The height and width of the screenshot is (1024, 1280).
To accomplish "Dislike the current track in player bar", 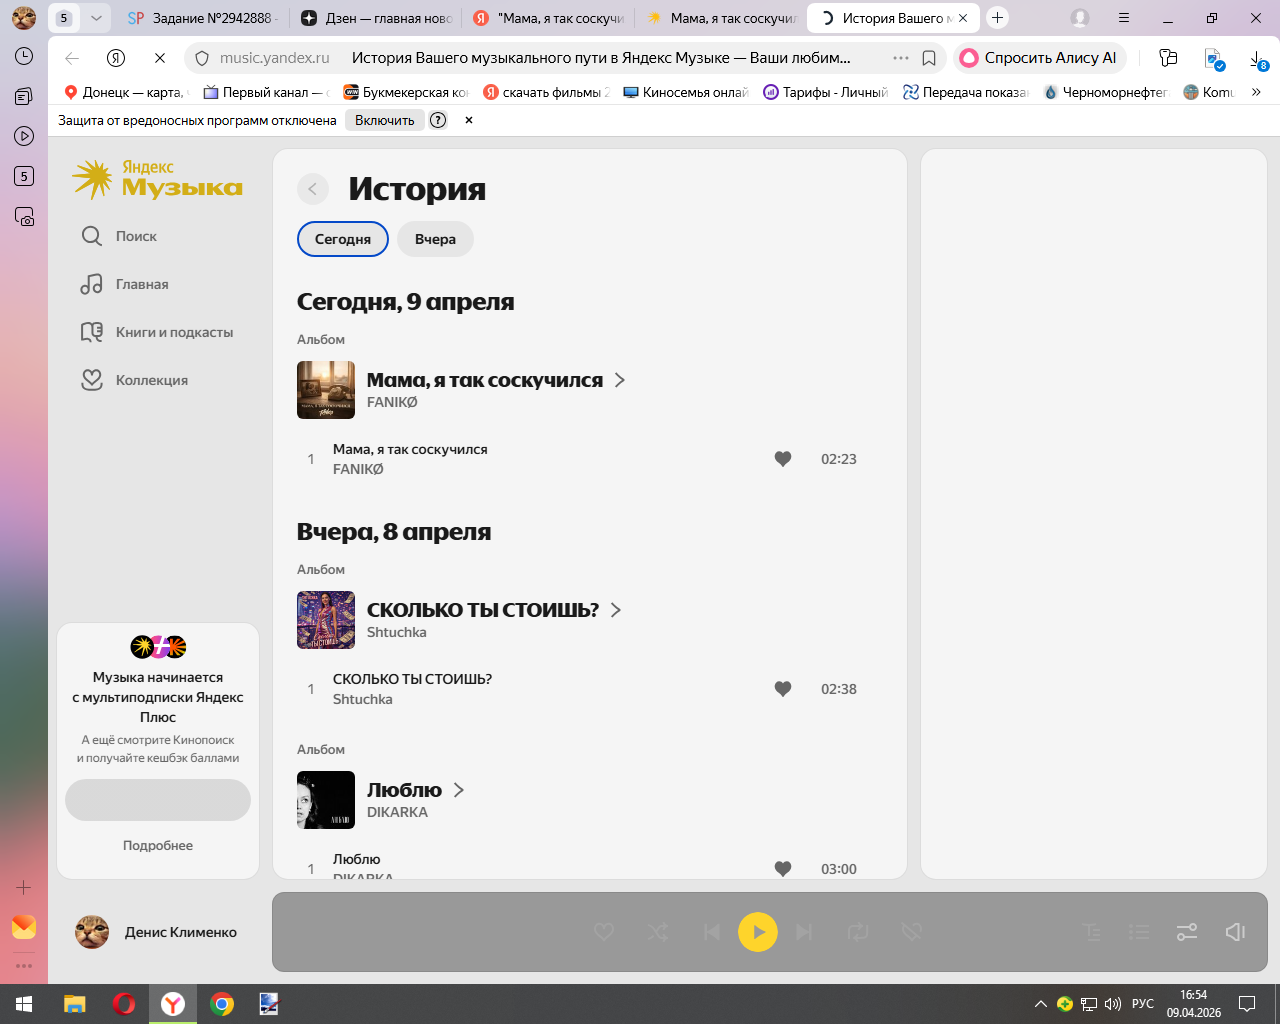I will [911, 932].
